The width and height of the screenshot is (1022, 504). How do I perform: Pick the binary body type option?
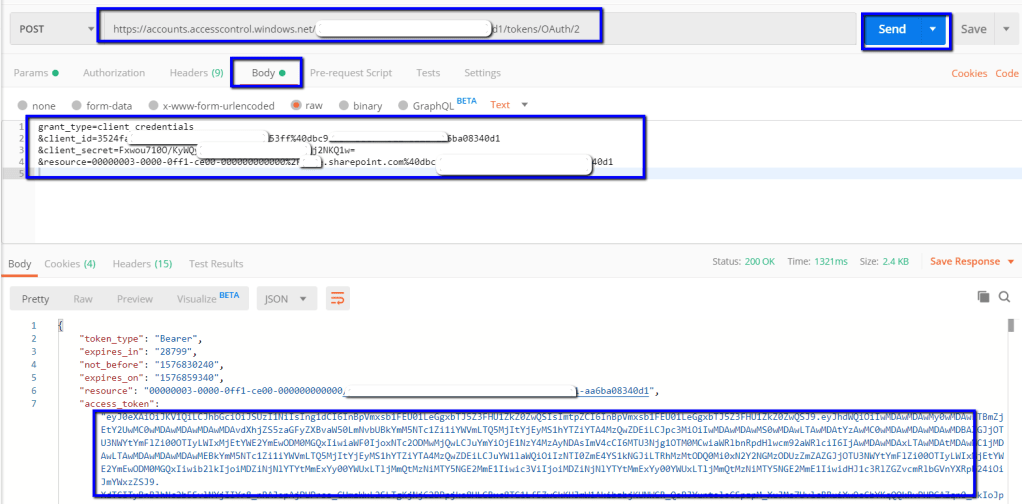(345, 105)
